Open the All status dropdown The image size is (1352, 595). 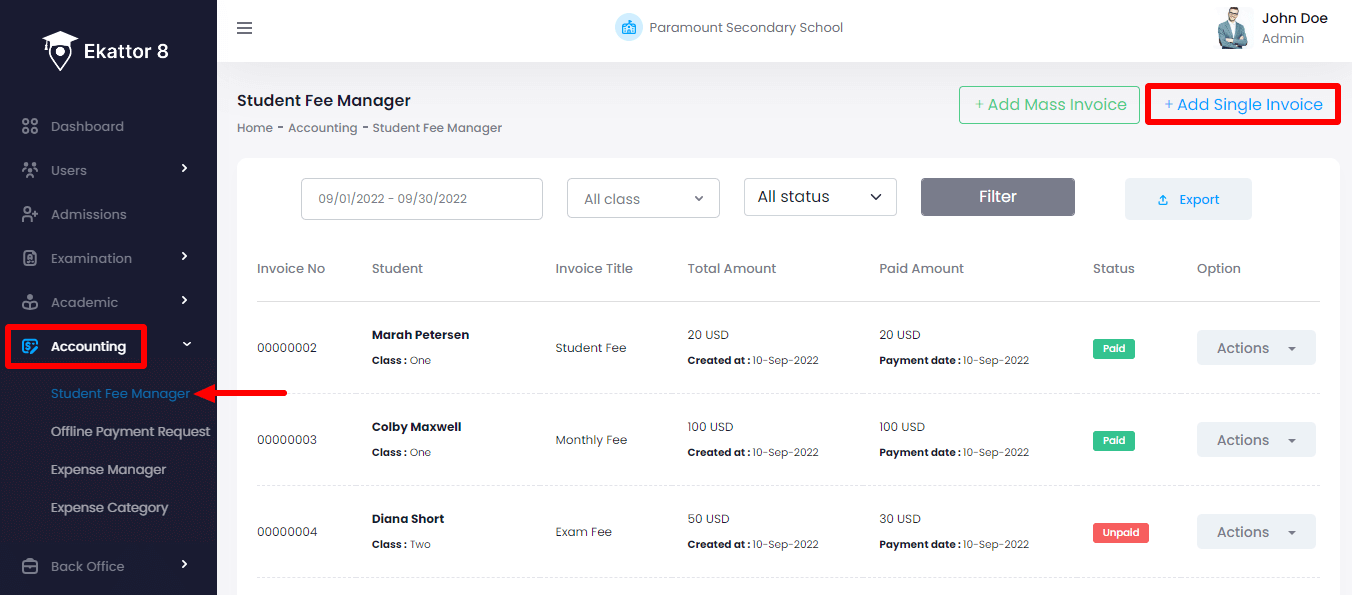(819, 196)
